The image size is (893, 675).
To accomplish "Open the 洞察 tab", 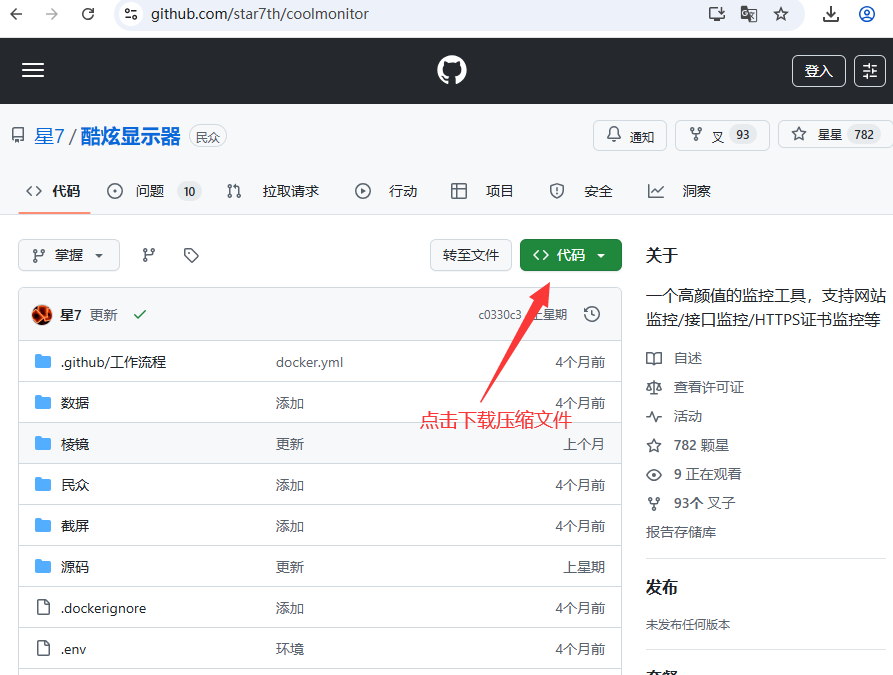I will pos(679,191).
